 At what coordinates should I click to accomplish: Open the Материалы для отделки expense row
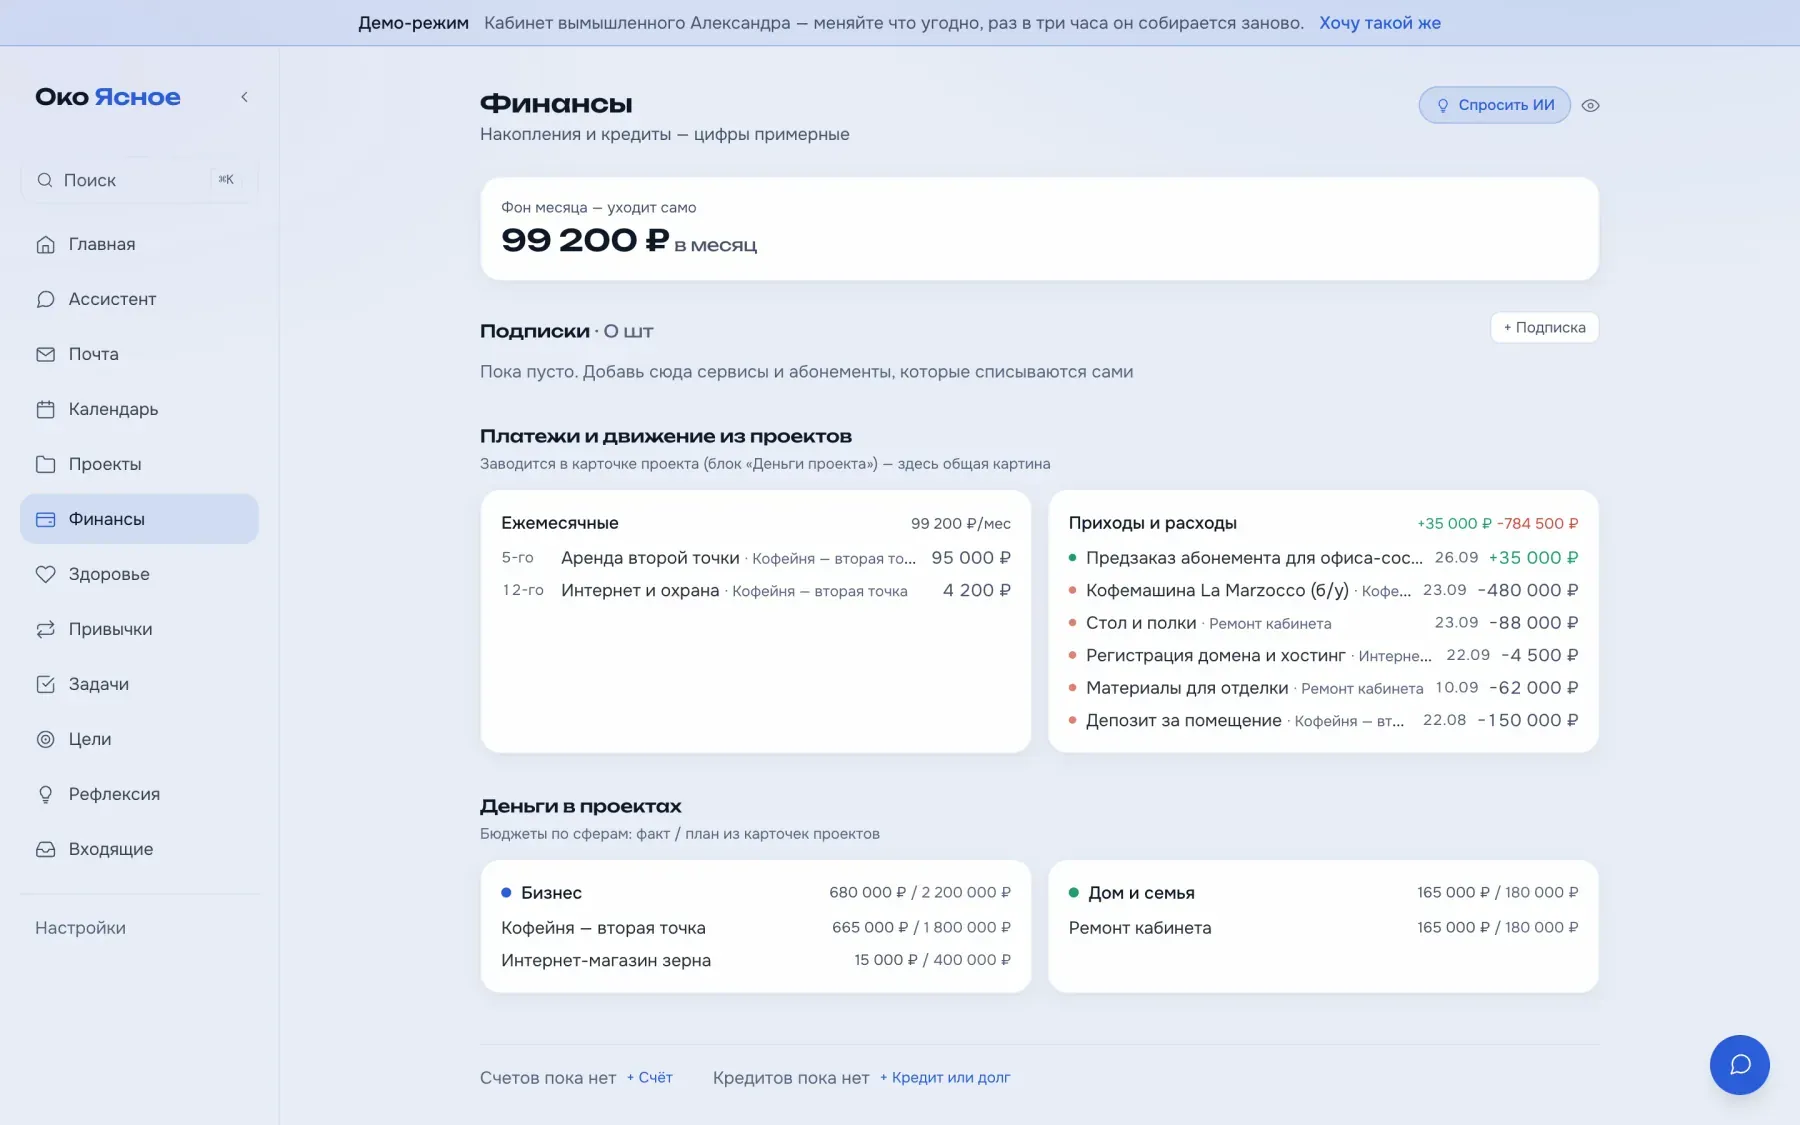point(1323,688)
